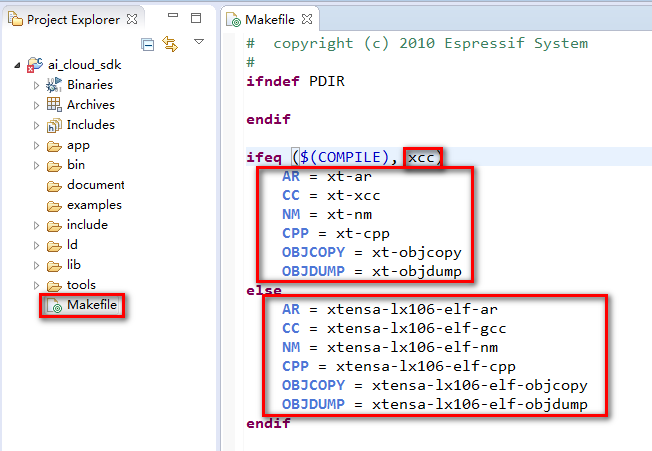Click the Includes icon
This screenshot has height=451, width=652.
(x=54, y=125)
